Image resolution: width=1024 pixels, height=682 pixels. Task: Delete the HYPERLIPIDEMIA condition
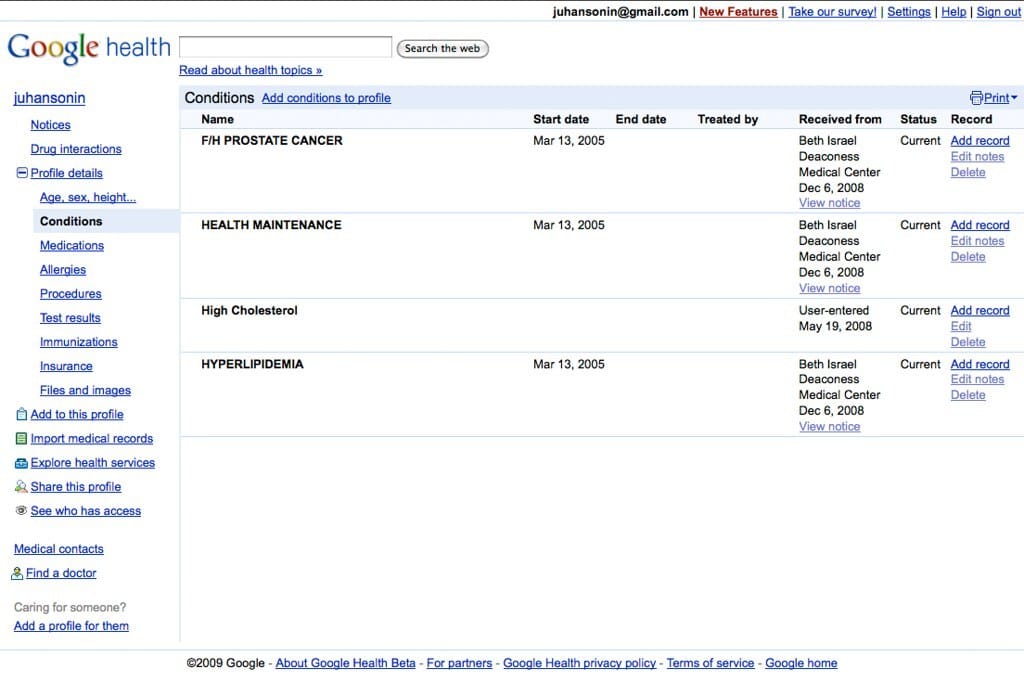[968, 395]
